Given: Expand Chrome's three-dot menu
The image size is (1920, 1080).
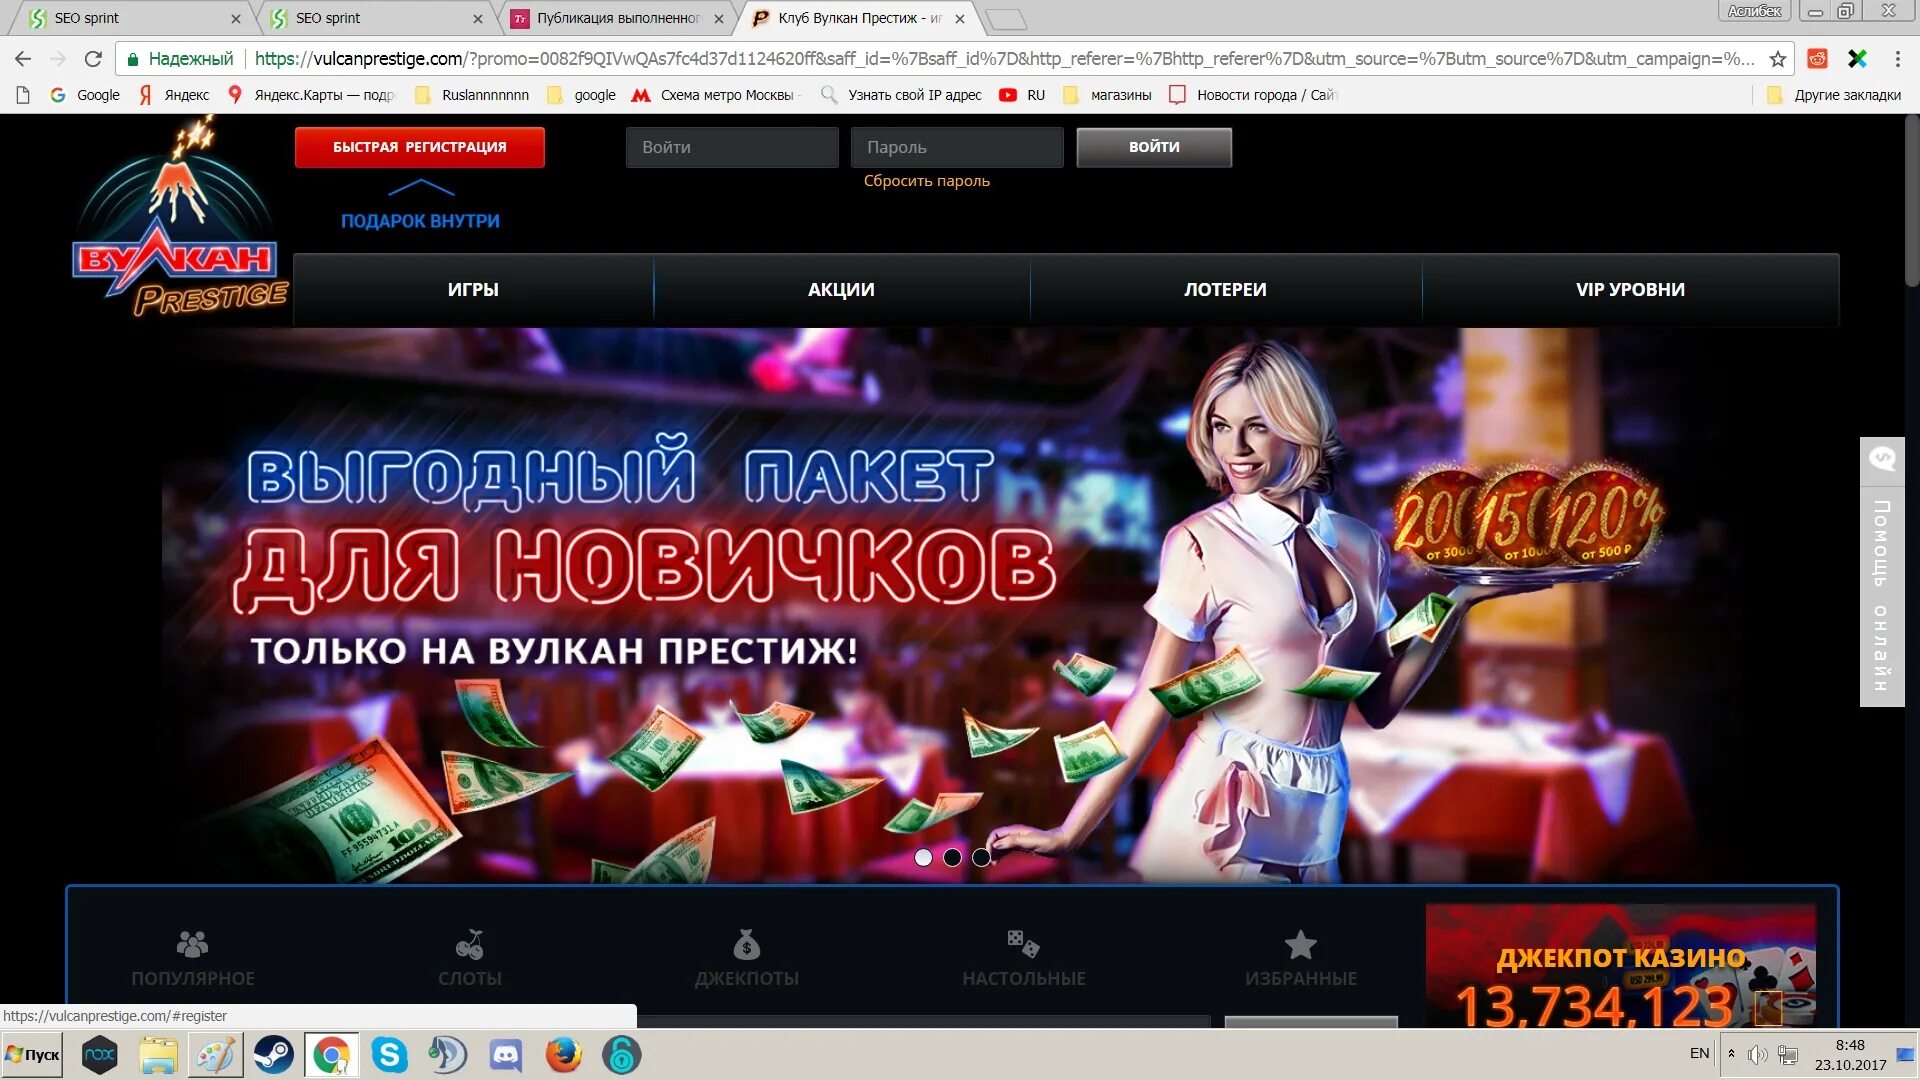Looking at the screenshot, I should coord(1897,59).
